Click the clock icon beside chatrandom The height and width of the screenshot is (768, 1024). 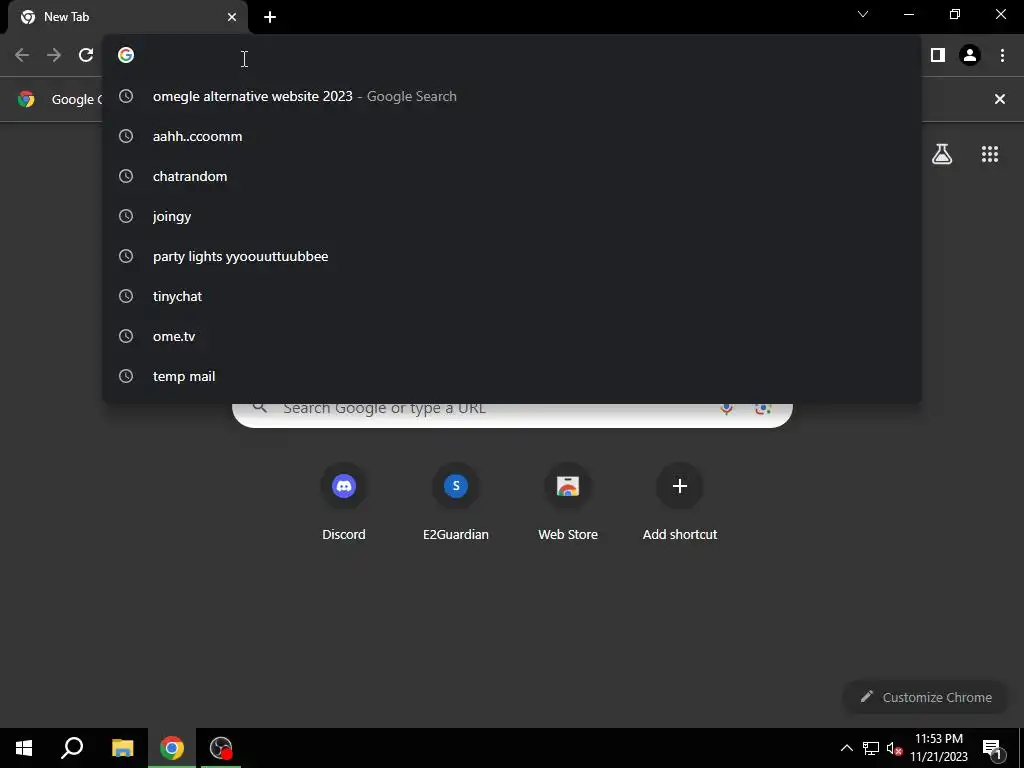(x=126, y=176)
